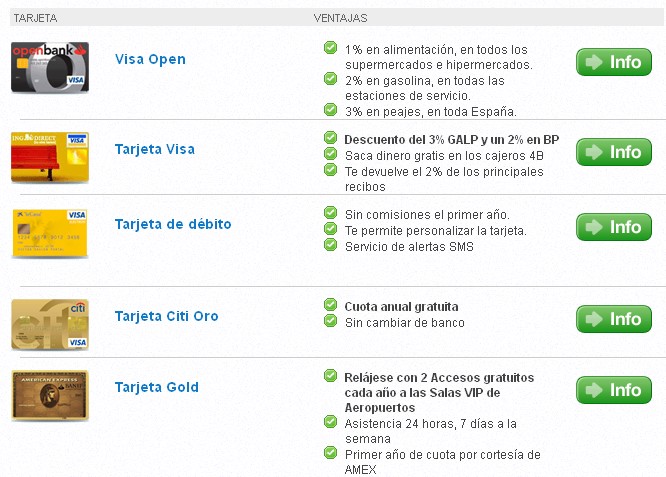Image resolution: width=666 pixels, height=477 pixels.
Task: Click green check beside 'Descuento del 3% GALP'
Action: coord(330,137)
